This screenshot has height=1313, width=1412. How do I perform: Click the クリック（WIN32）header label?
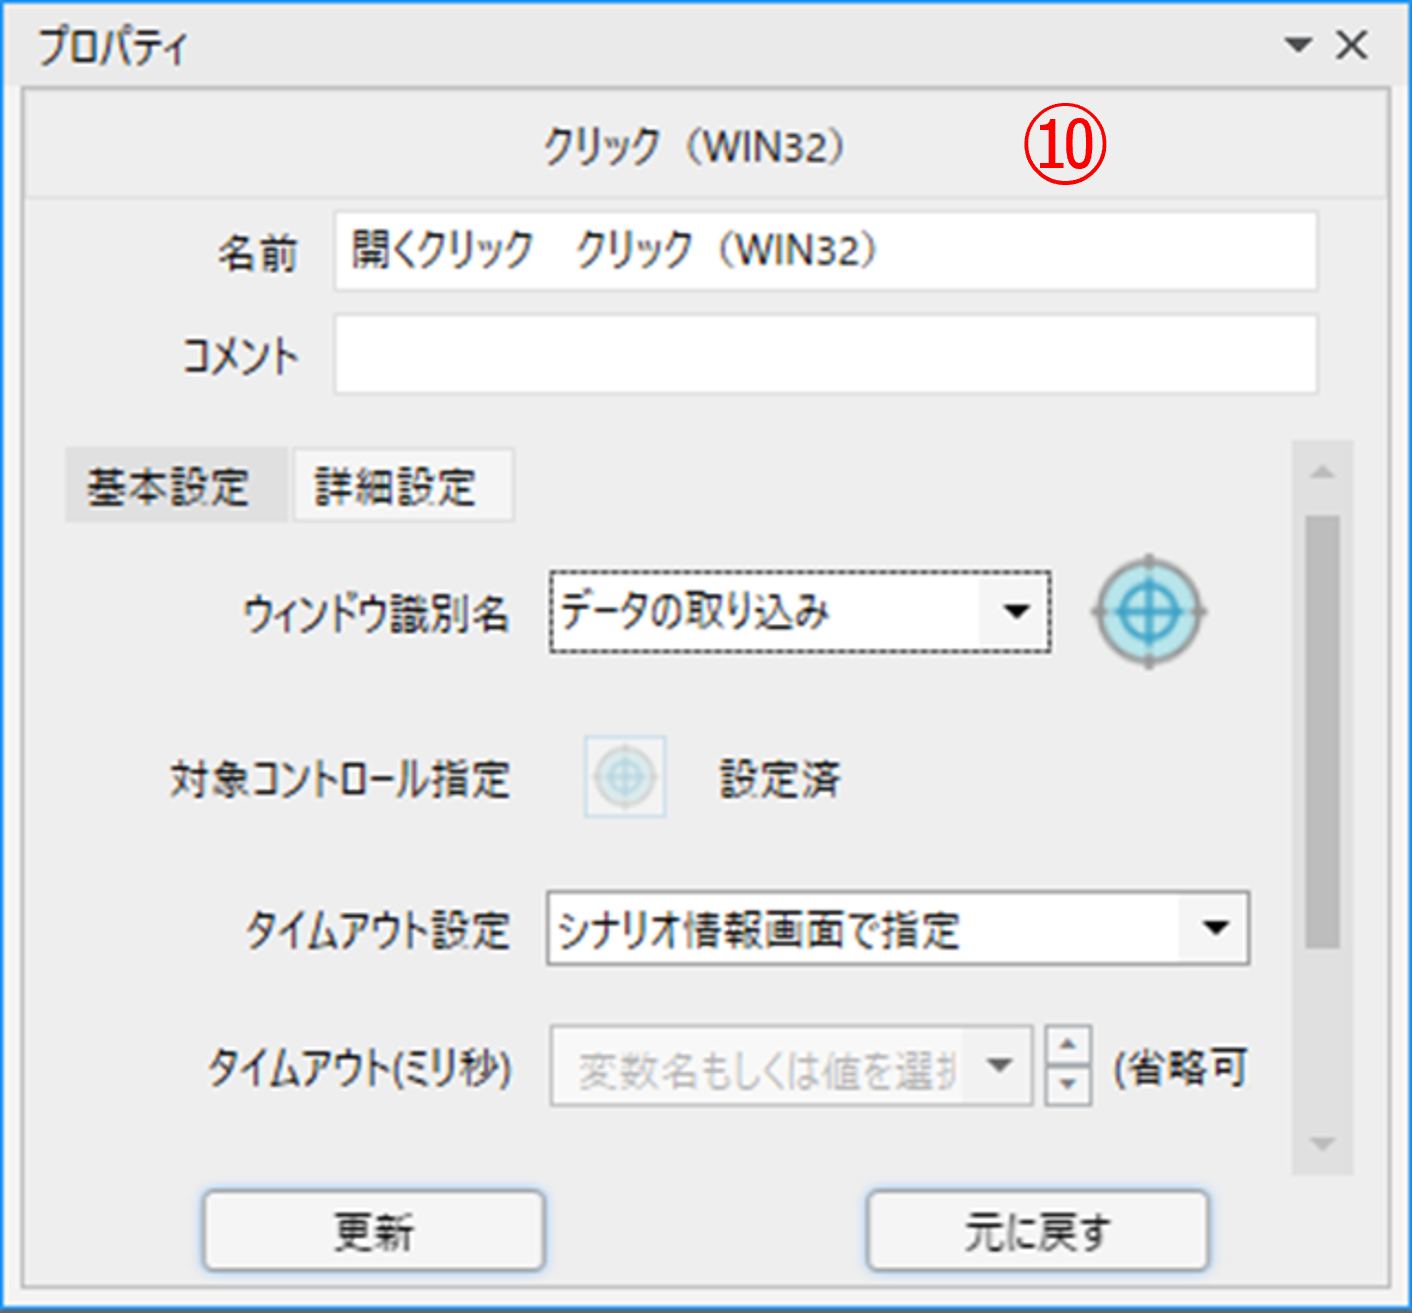[694, 147]
